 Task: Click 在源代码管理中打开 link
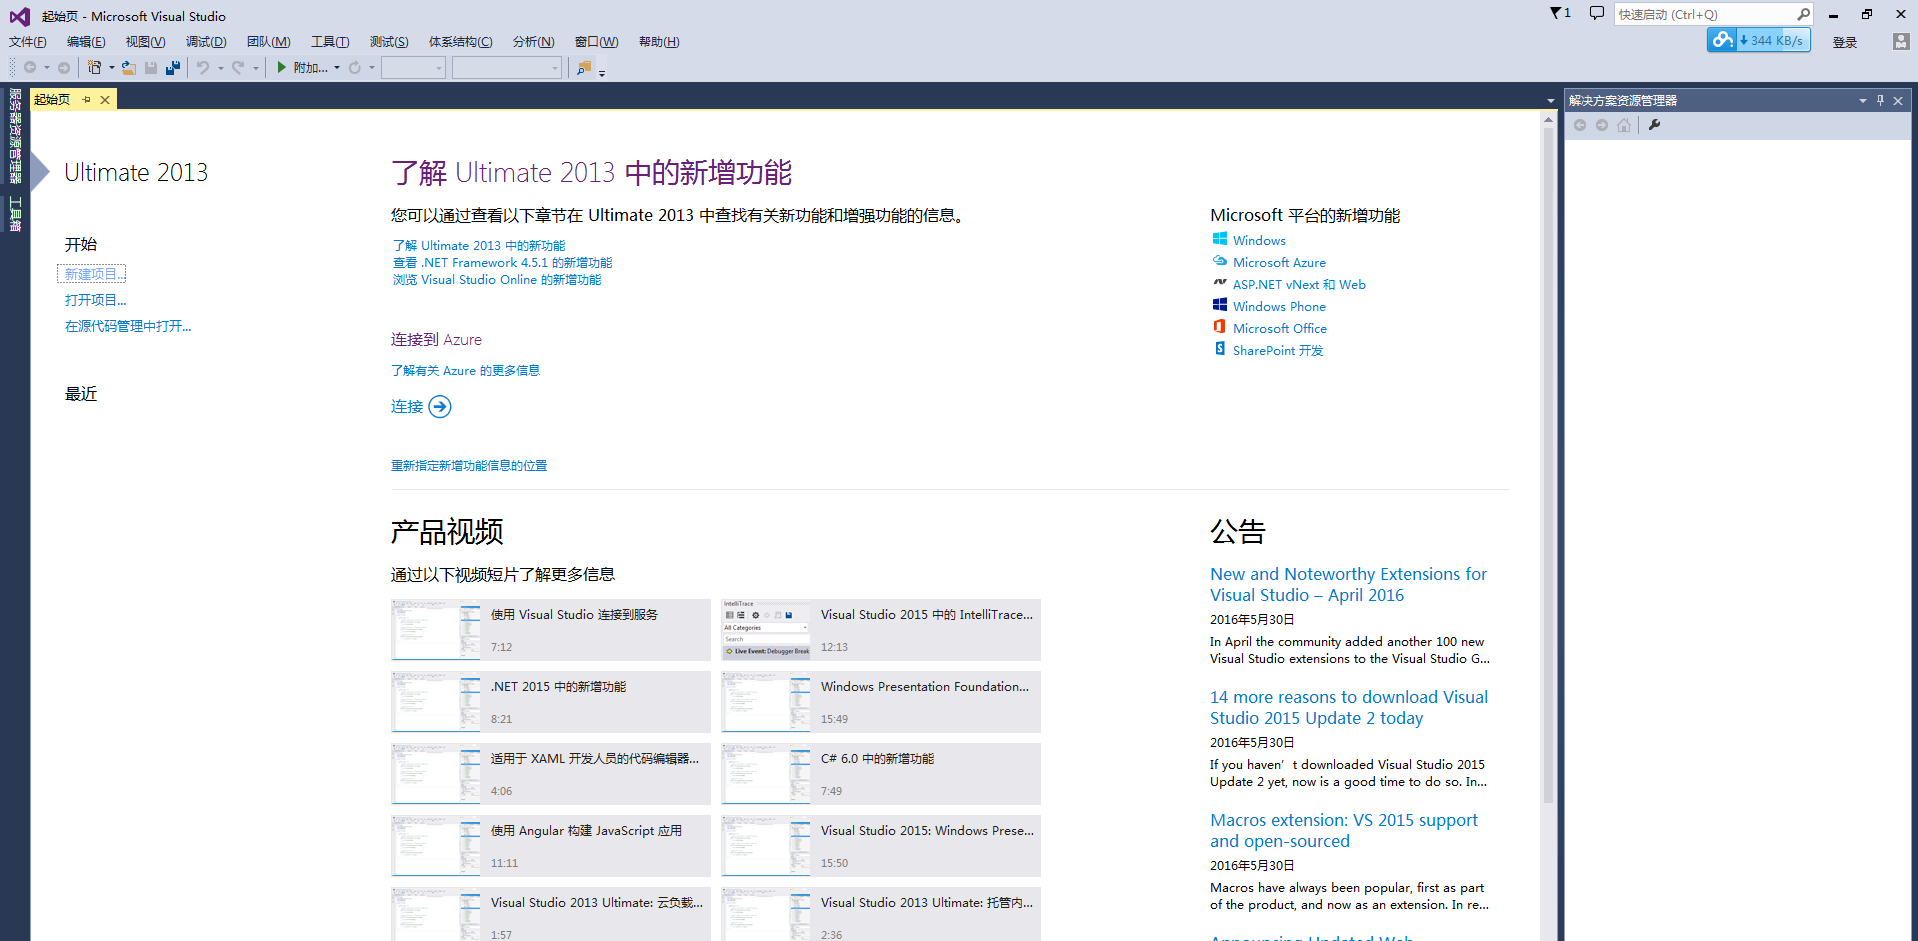click(128, 326)
